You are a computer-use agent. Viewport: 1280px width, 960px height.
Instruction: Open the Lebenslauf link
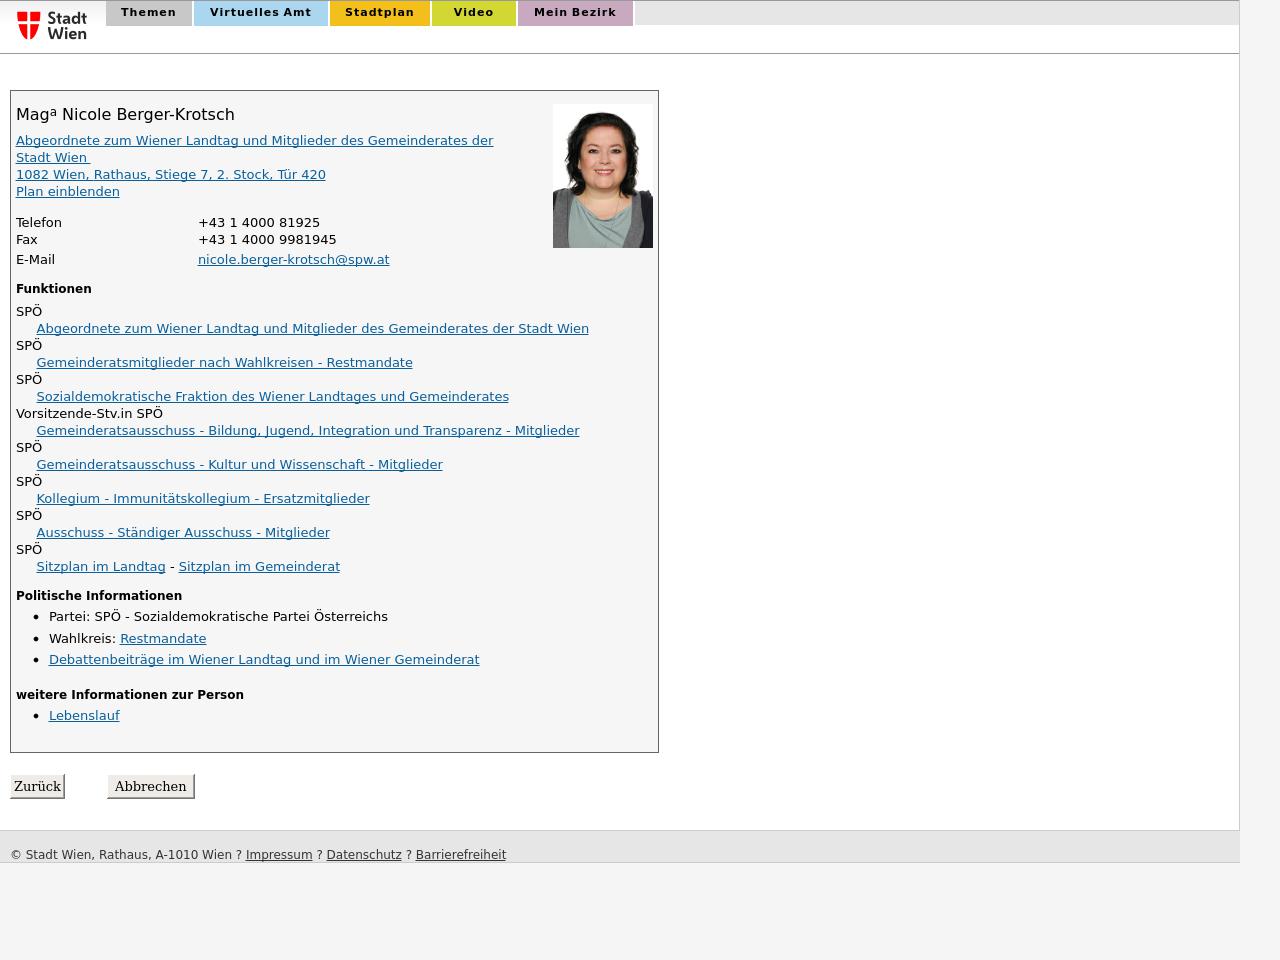click(84, 715)
